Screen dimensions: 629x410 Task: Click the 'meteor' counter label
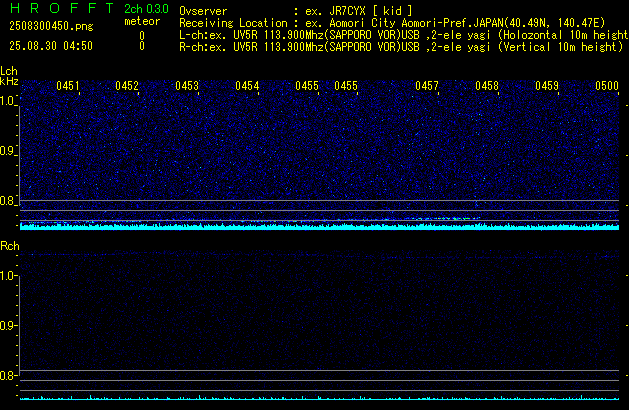tap(142, 21)
